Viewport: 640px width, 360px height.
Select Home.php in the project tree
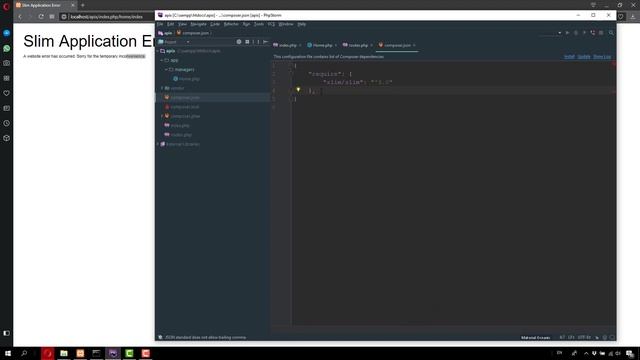click(186, 79)
